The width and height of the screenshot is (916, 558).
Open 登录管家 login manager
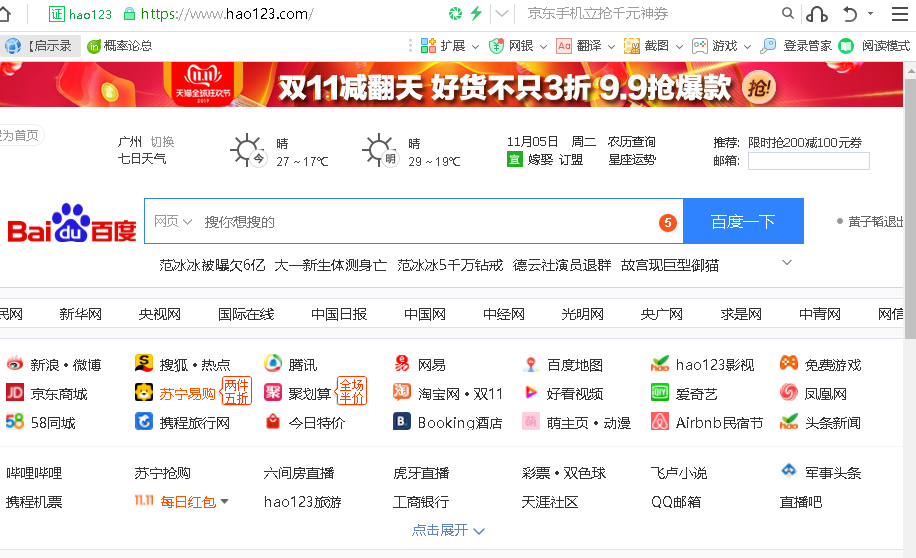click(796, 46)
